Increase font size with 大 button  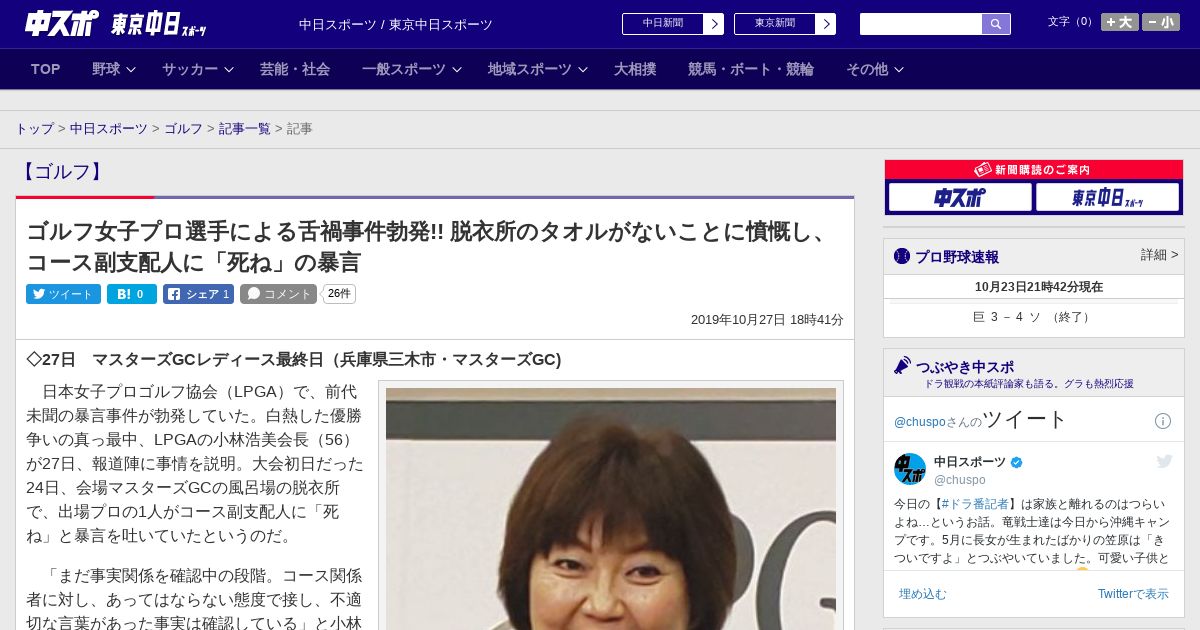point(1120,22)
